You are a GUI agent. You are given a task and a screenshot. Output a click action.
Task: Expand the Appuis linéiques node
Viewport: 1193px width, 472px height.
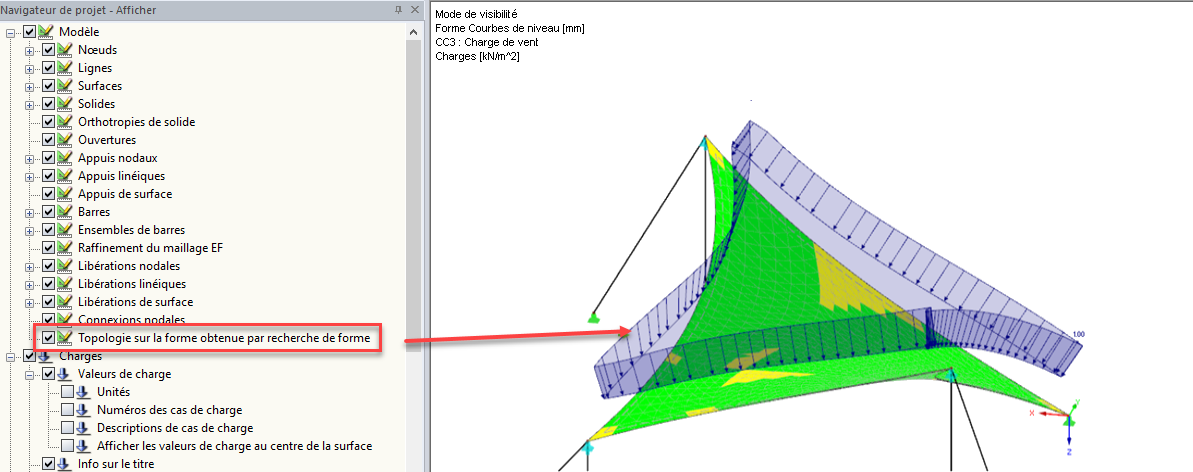(x=30, y=177)
